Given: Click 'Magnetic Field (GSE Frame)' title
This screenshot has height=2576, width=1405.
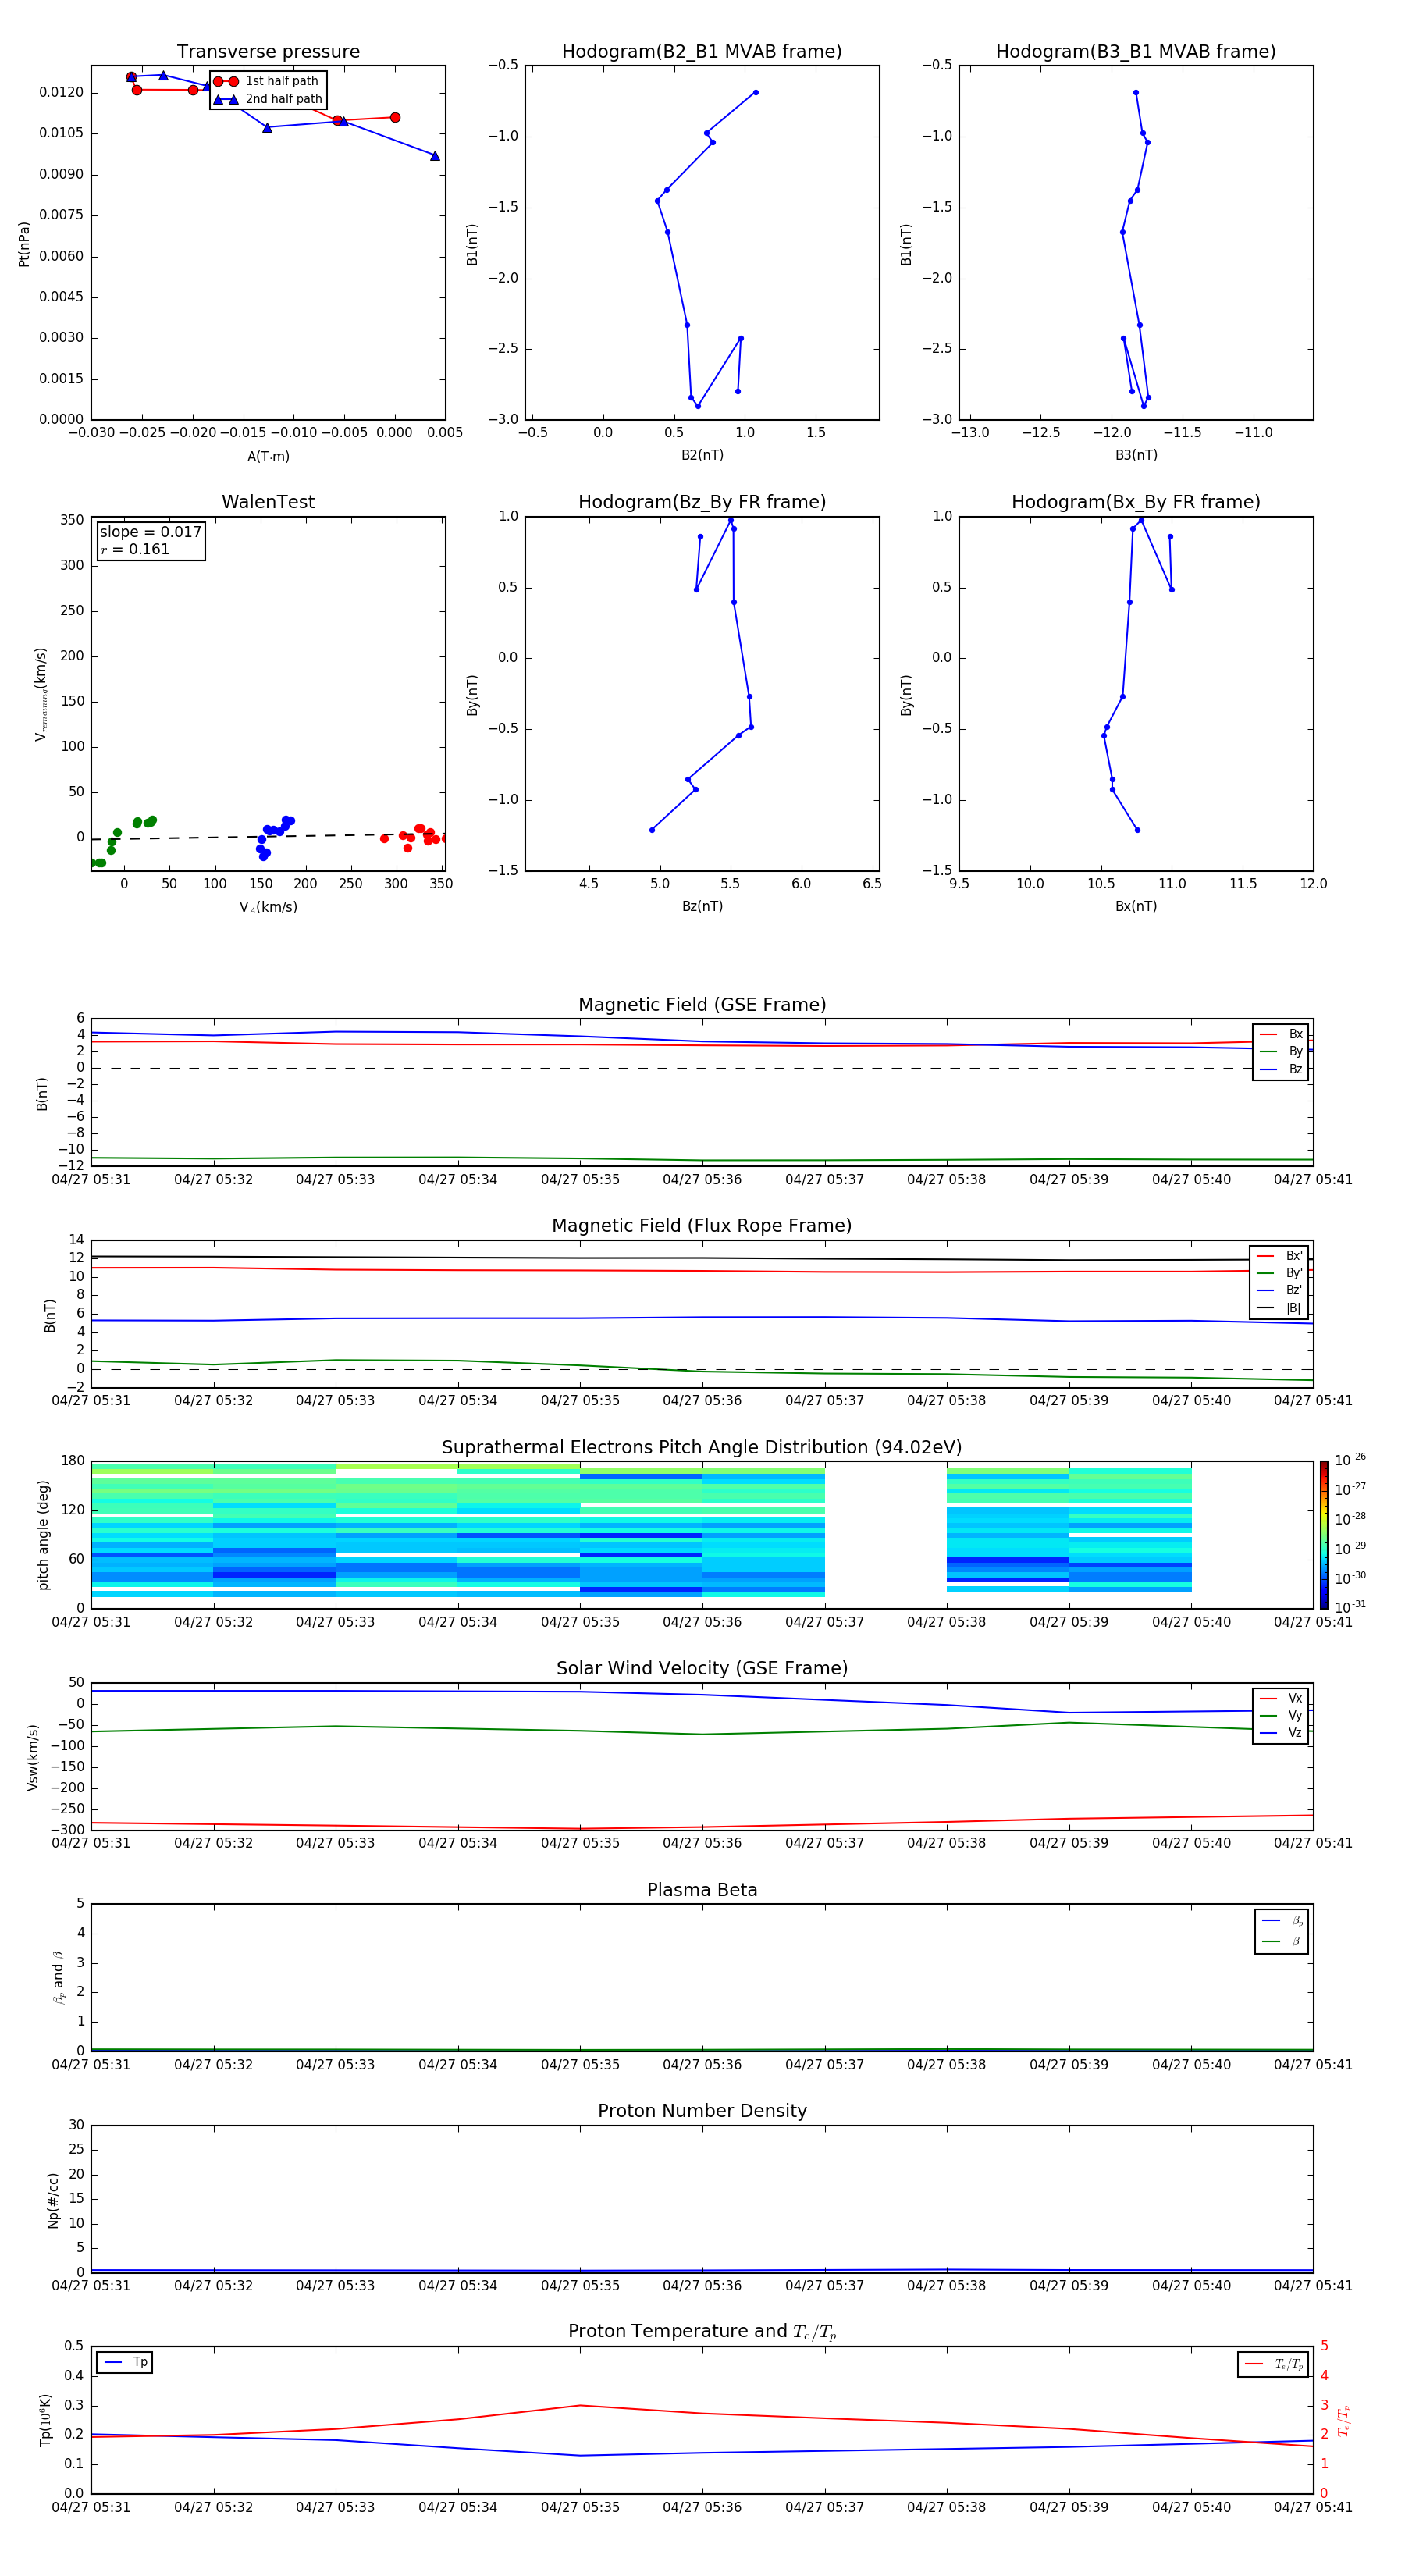Looking at the screenshot, I should [702, 1005].
